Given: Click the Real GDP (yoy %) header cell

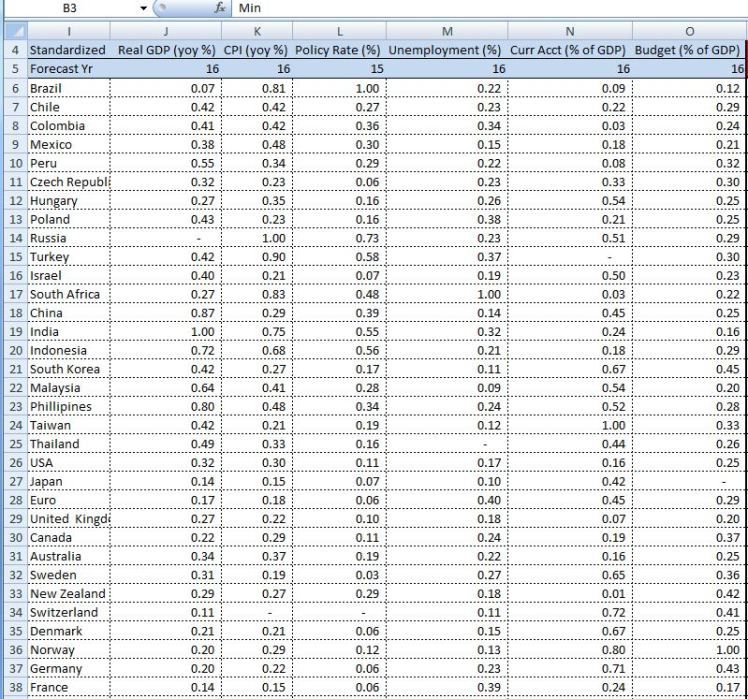Looking at the screenshot, I should [x=163, y=50].
